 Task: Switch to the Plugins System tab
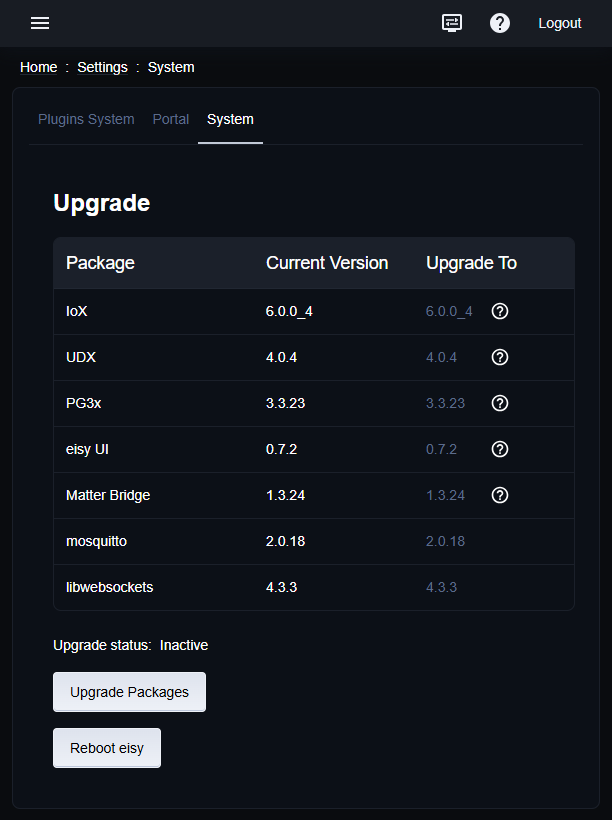pyautogui.click(x=86, y=119)
